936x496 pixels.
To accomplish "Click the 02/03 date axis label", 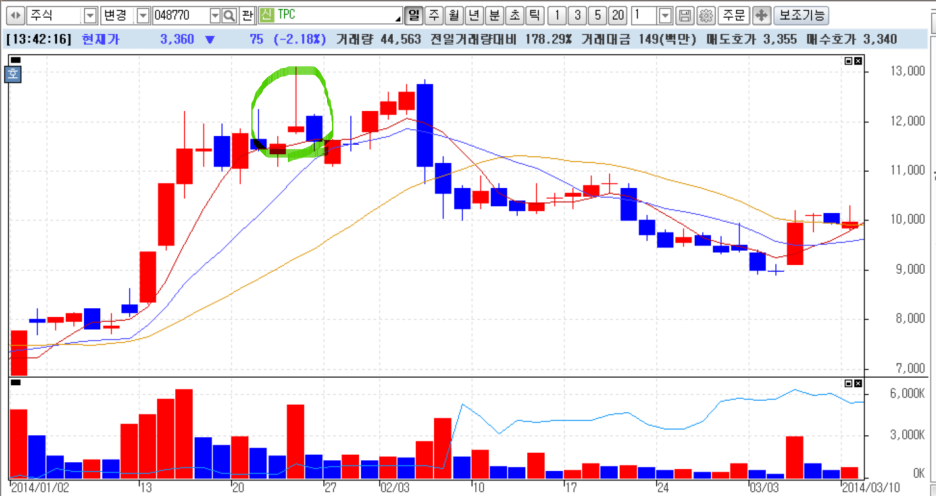I will 395,488.
